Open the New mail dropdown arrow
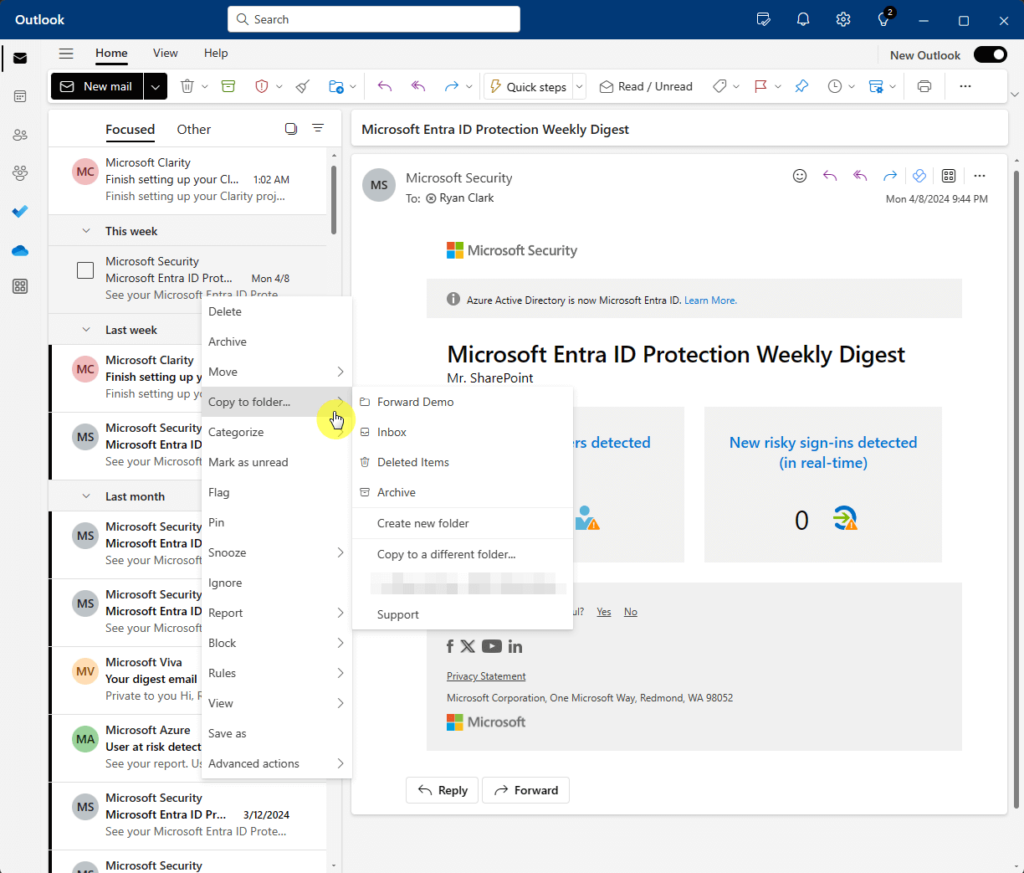 155,86
